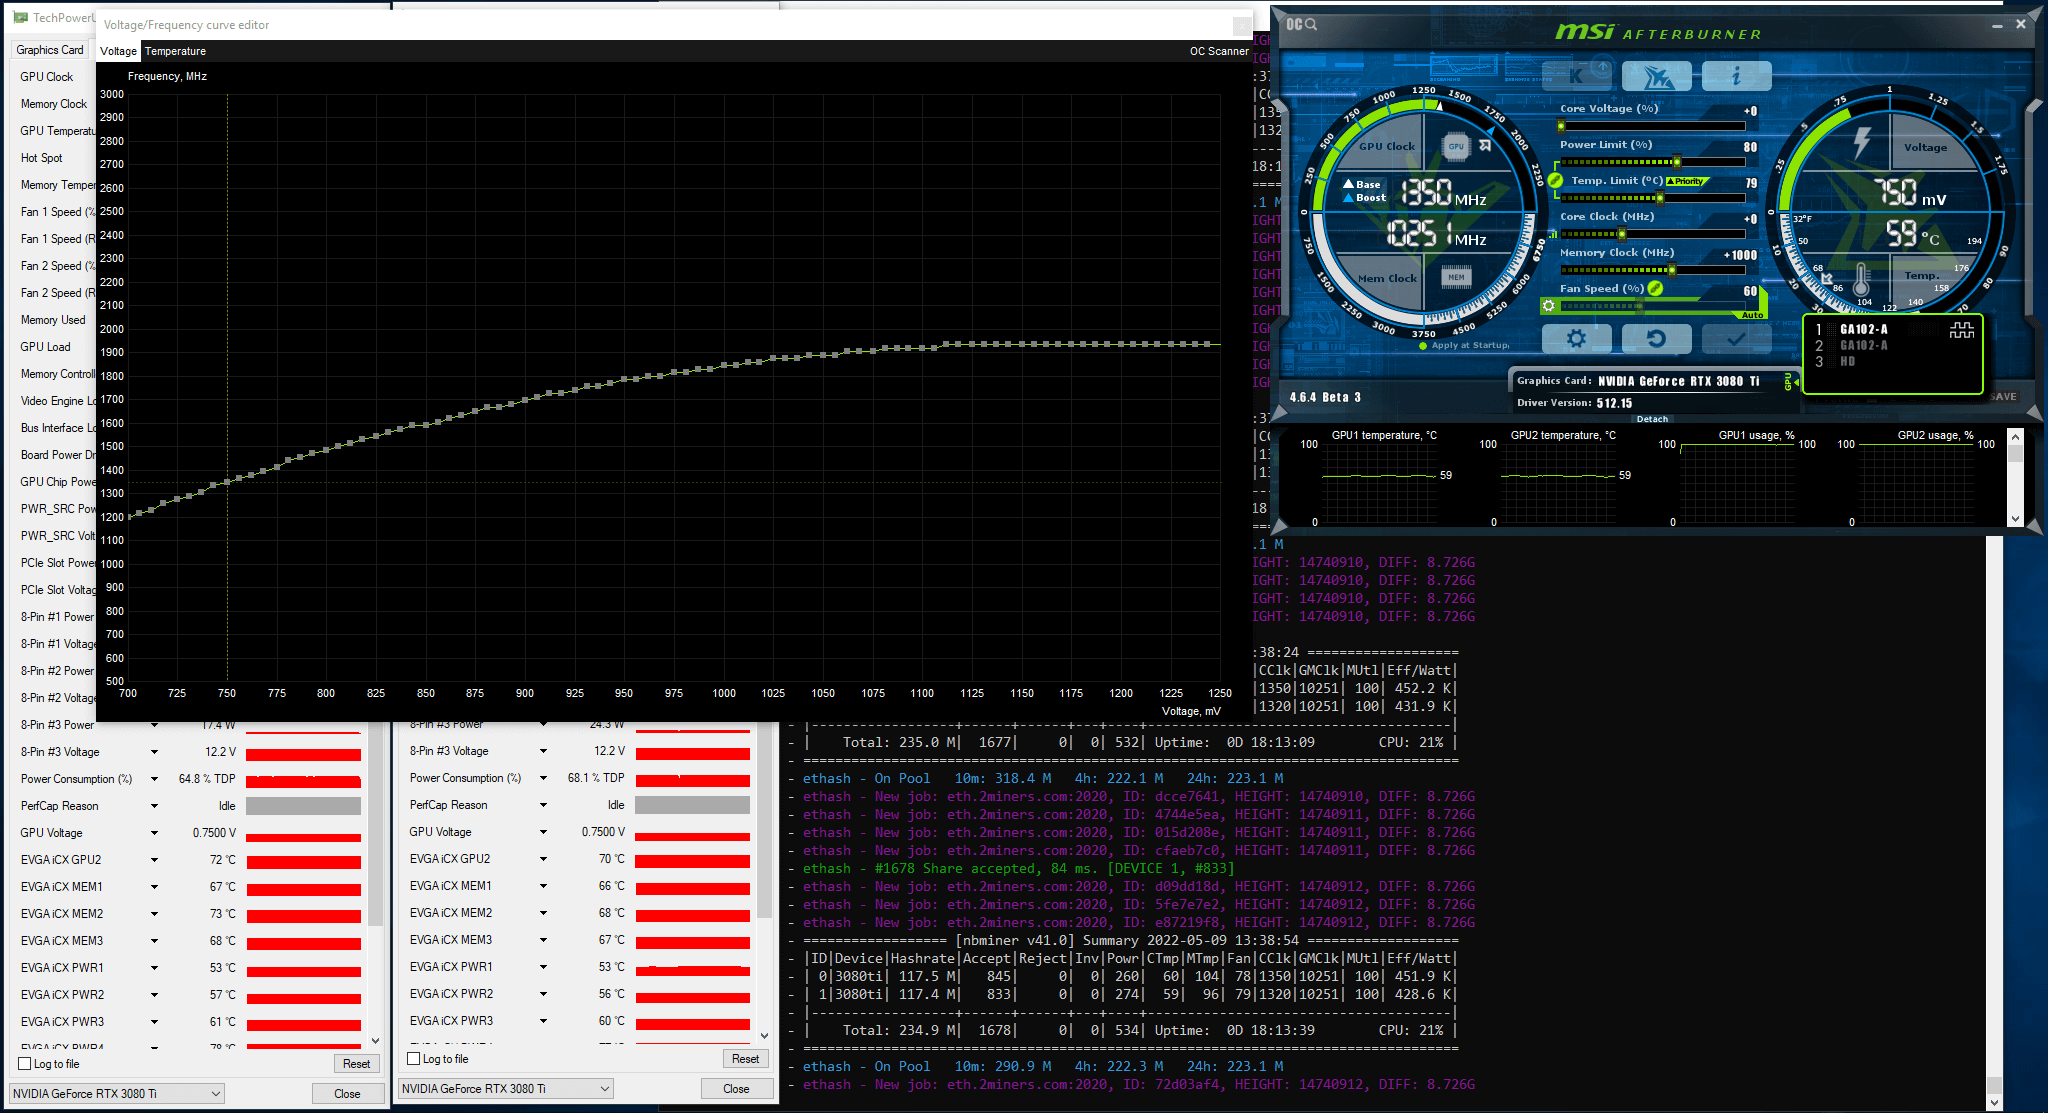Image resolution: width=2048 pixels, height=1113 pixels.
Task: Expand the GPU Voltage sensor dropdown
Action: pyautogui.click(x=154, y=831)
